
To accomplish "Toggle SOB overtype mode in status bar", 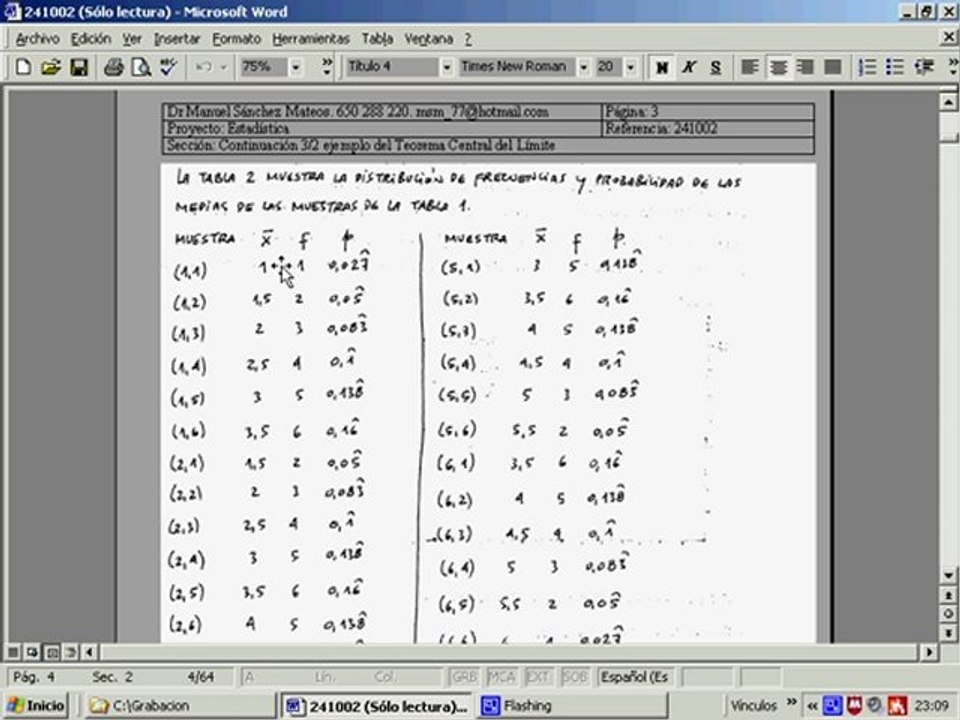I will tap(575, 677).
